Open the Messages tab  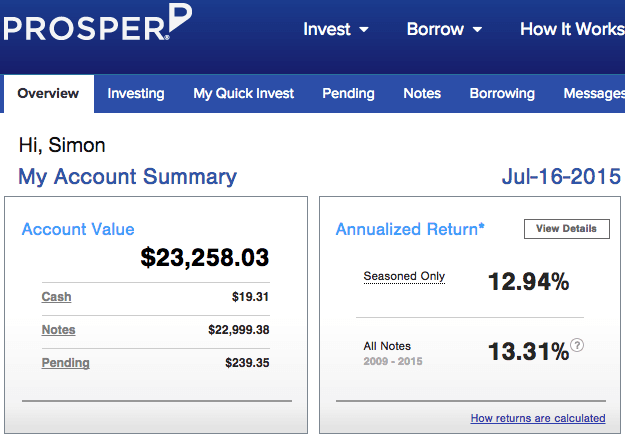[594, 94]
